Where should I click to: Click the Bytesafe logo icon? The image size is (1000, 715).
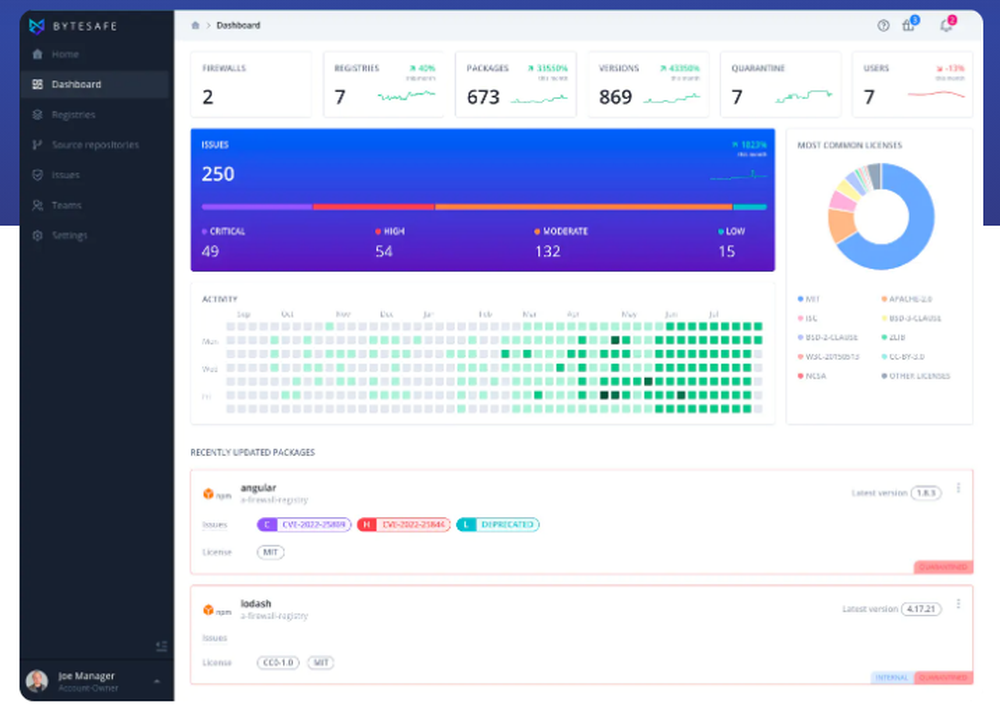[37, 26]
